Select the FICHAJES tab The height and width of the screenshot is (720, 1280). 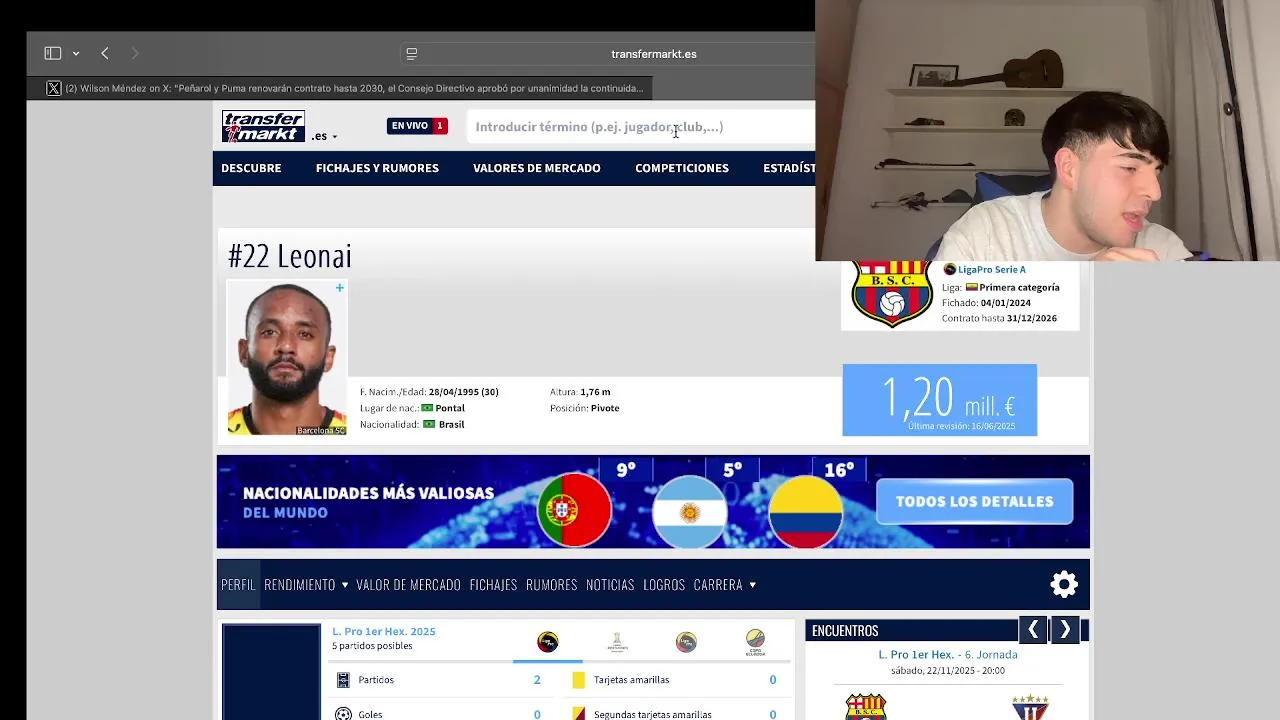pos(493,585)
